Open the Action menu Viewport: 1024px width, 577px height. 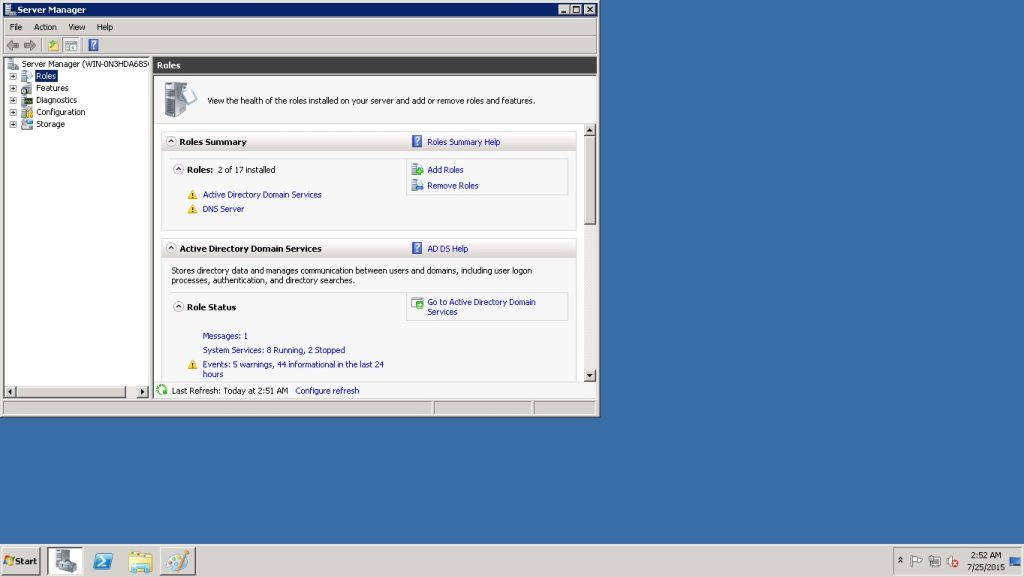point(45,27)
